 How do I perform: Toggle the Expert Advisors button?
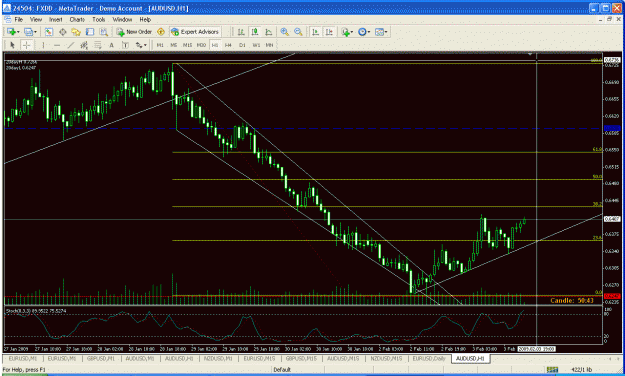(195, 32)
